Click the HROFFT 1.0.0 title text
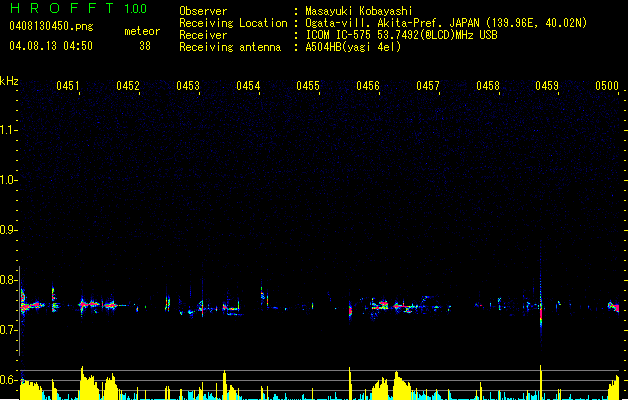 click(79, 8)
